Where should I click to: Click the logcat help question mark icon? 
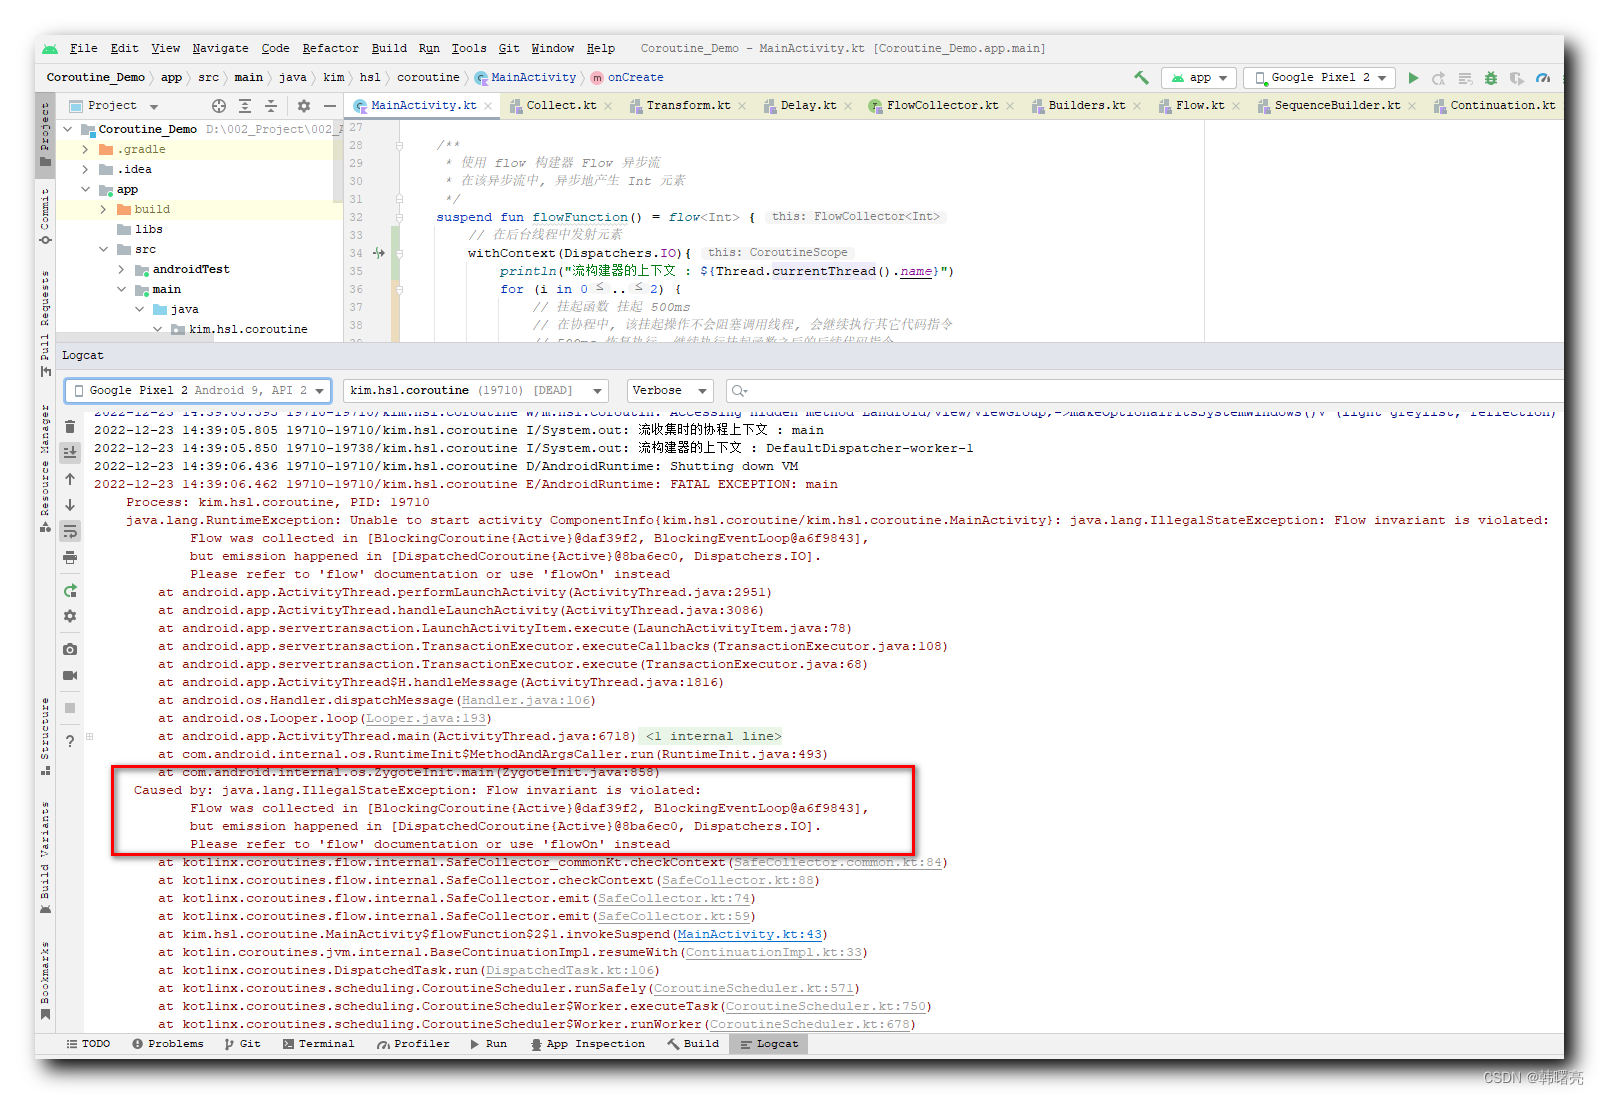click(70, 741)
